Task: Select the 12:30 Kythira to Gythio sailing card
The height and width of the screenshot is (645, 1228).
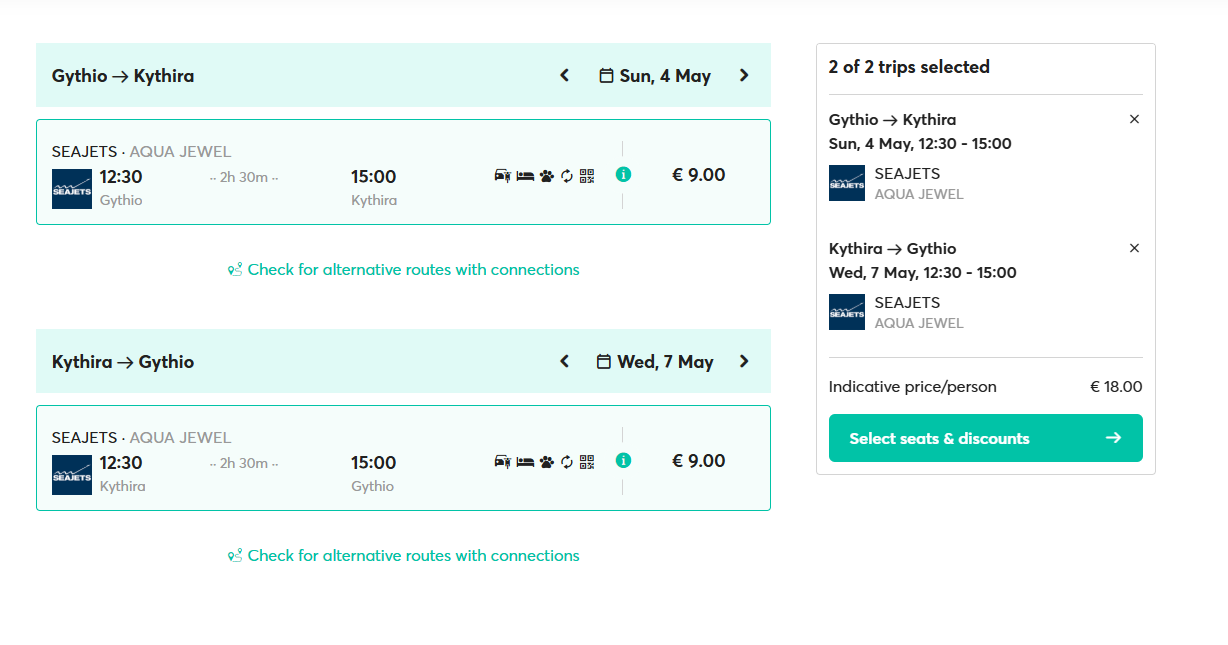Action: 403,458
